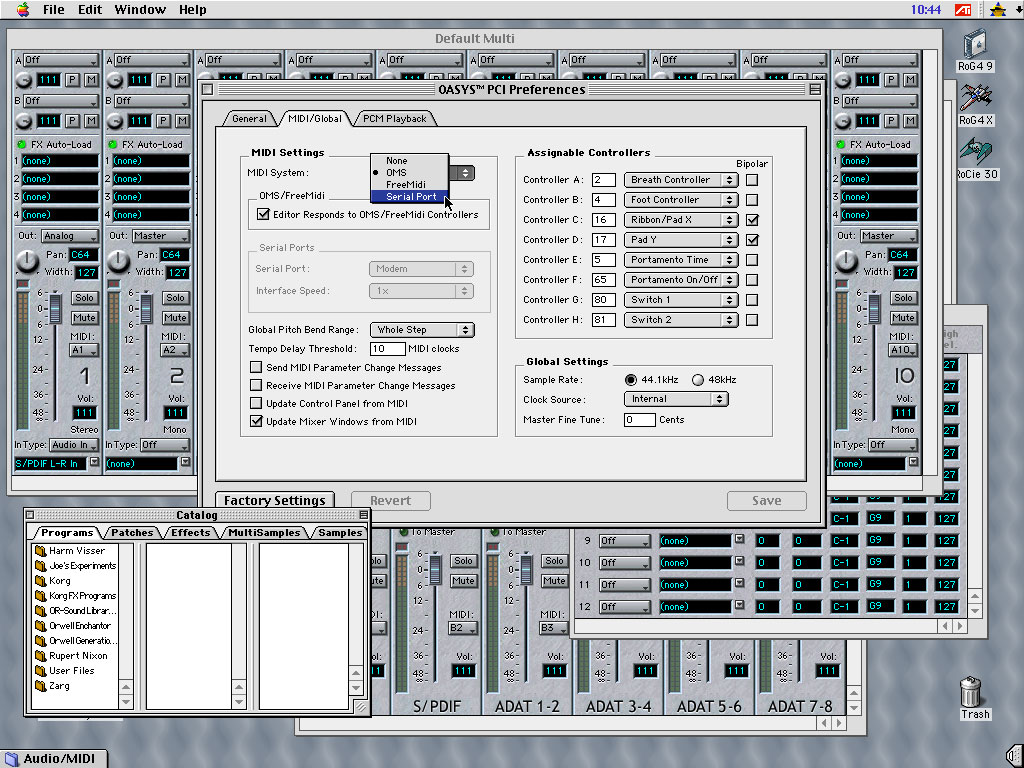Click the channel 10 volume fader
1024x768 pixels.
874,308
